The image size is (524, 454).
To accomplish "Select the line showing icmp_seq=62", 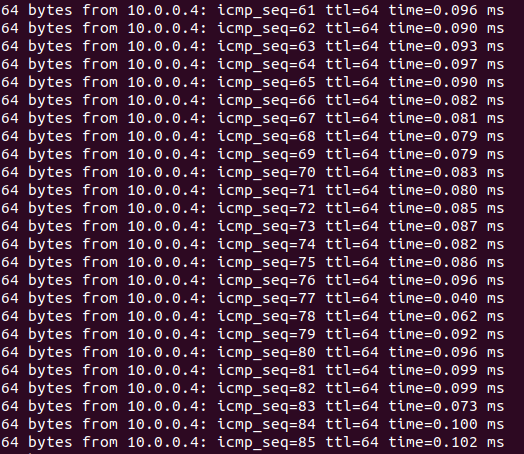I will click(x=252, y=28).
